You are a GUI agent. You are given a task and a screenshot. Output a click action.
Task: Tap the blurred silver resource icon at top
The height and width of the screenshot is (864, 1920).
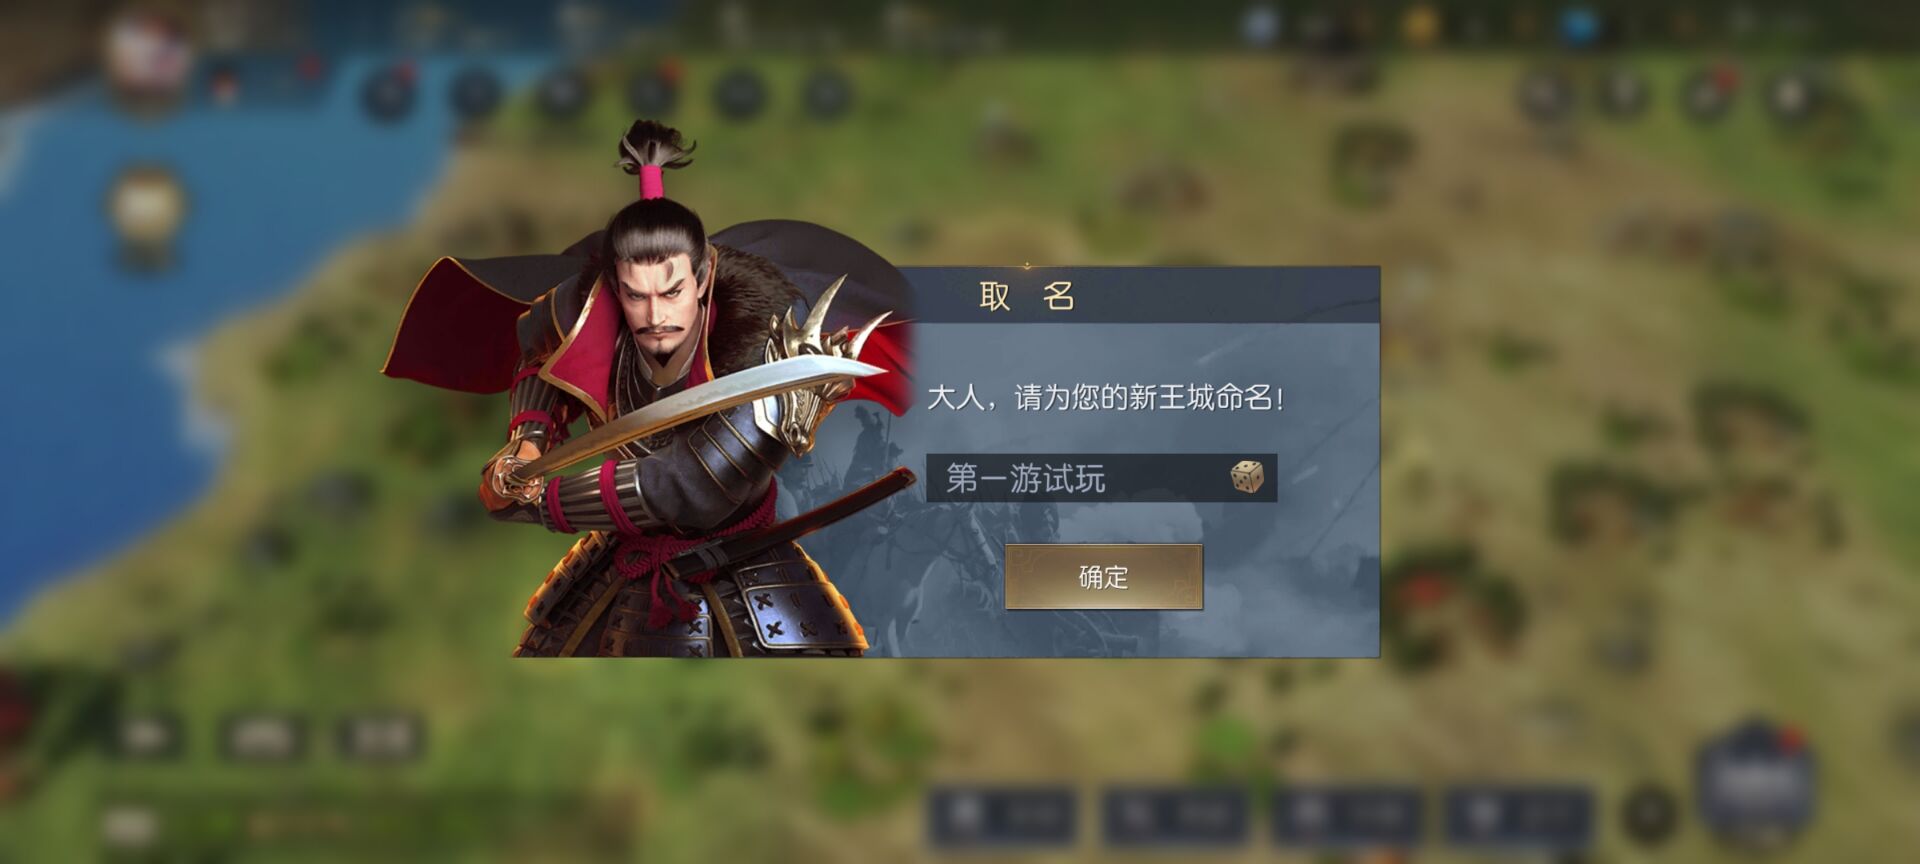[1260, 25]
